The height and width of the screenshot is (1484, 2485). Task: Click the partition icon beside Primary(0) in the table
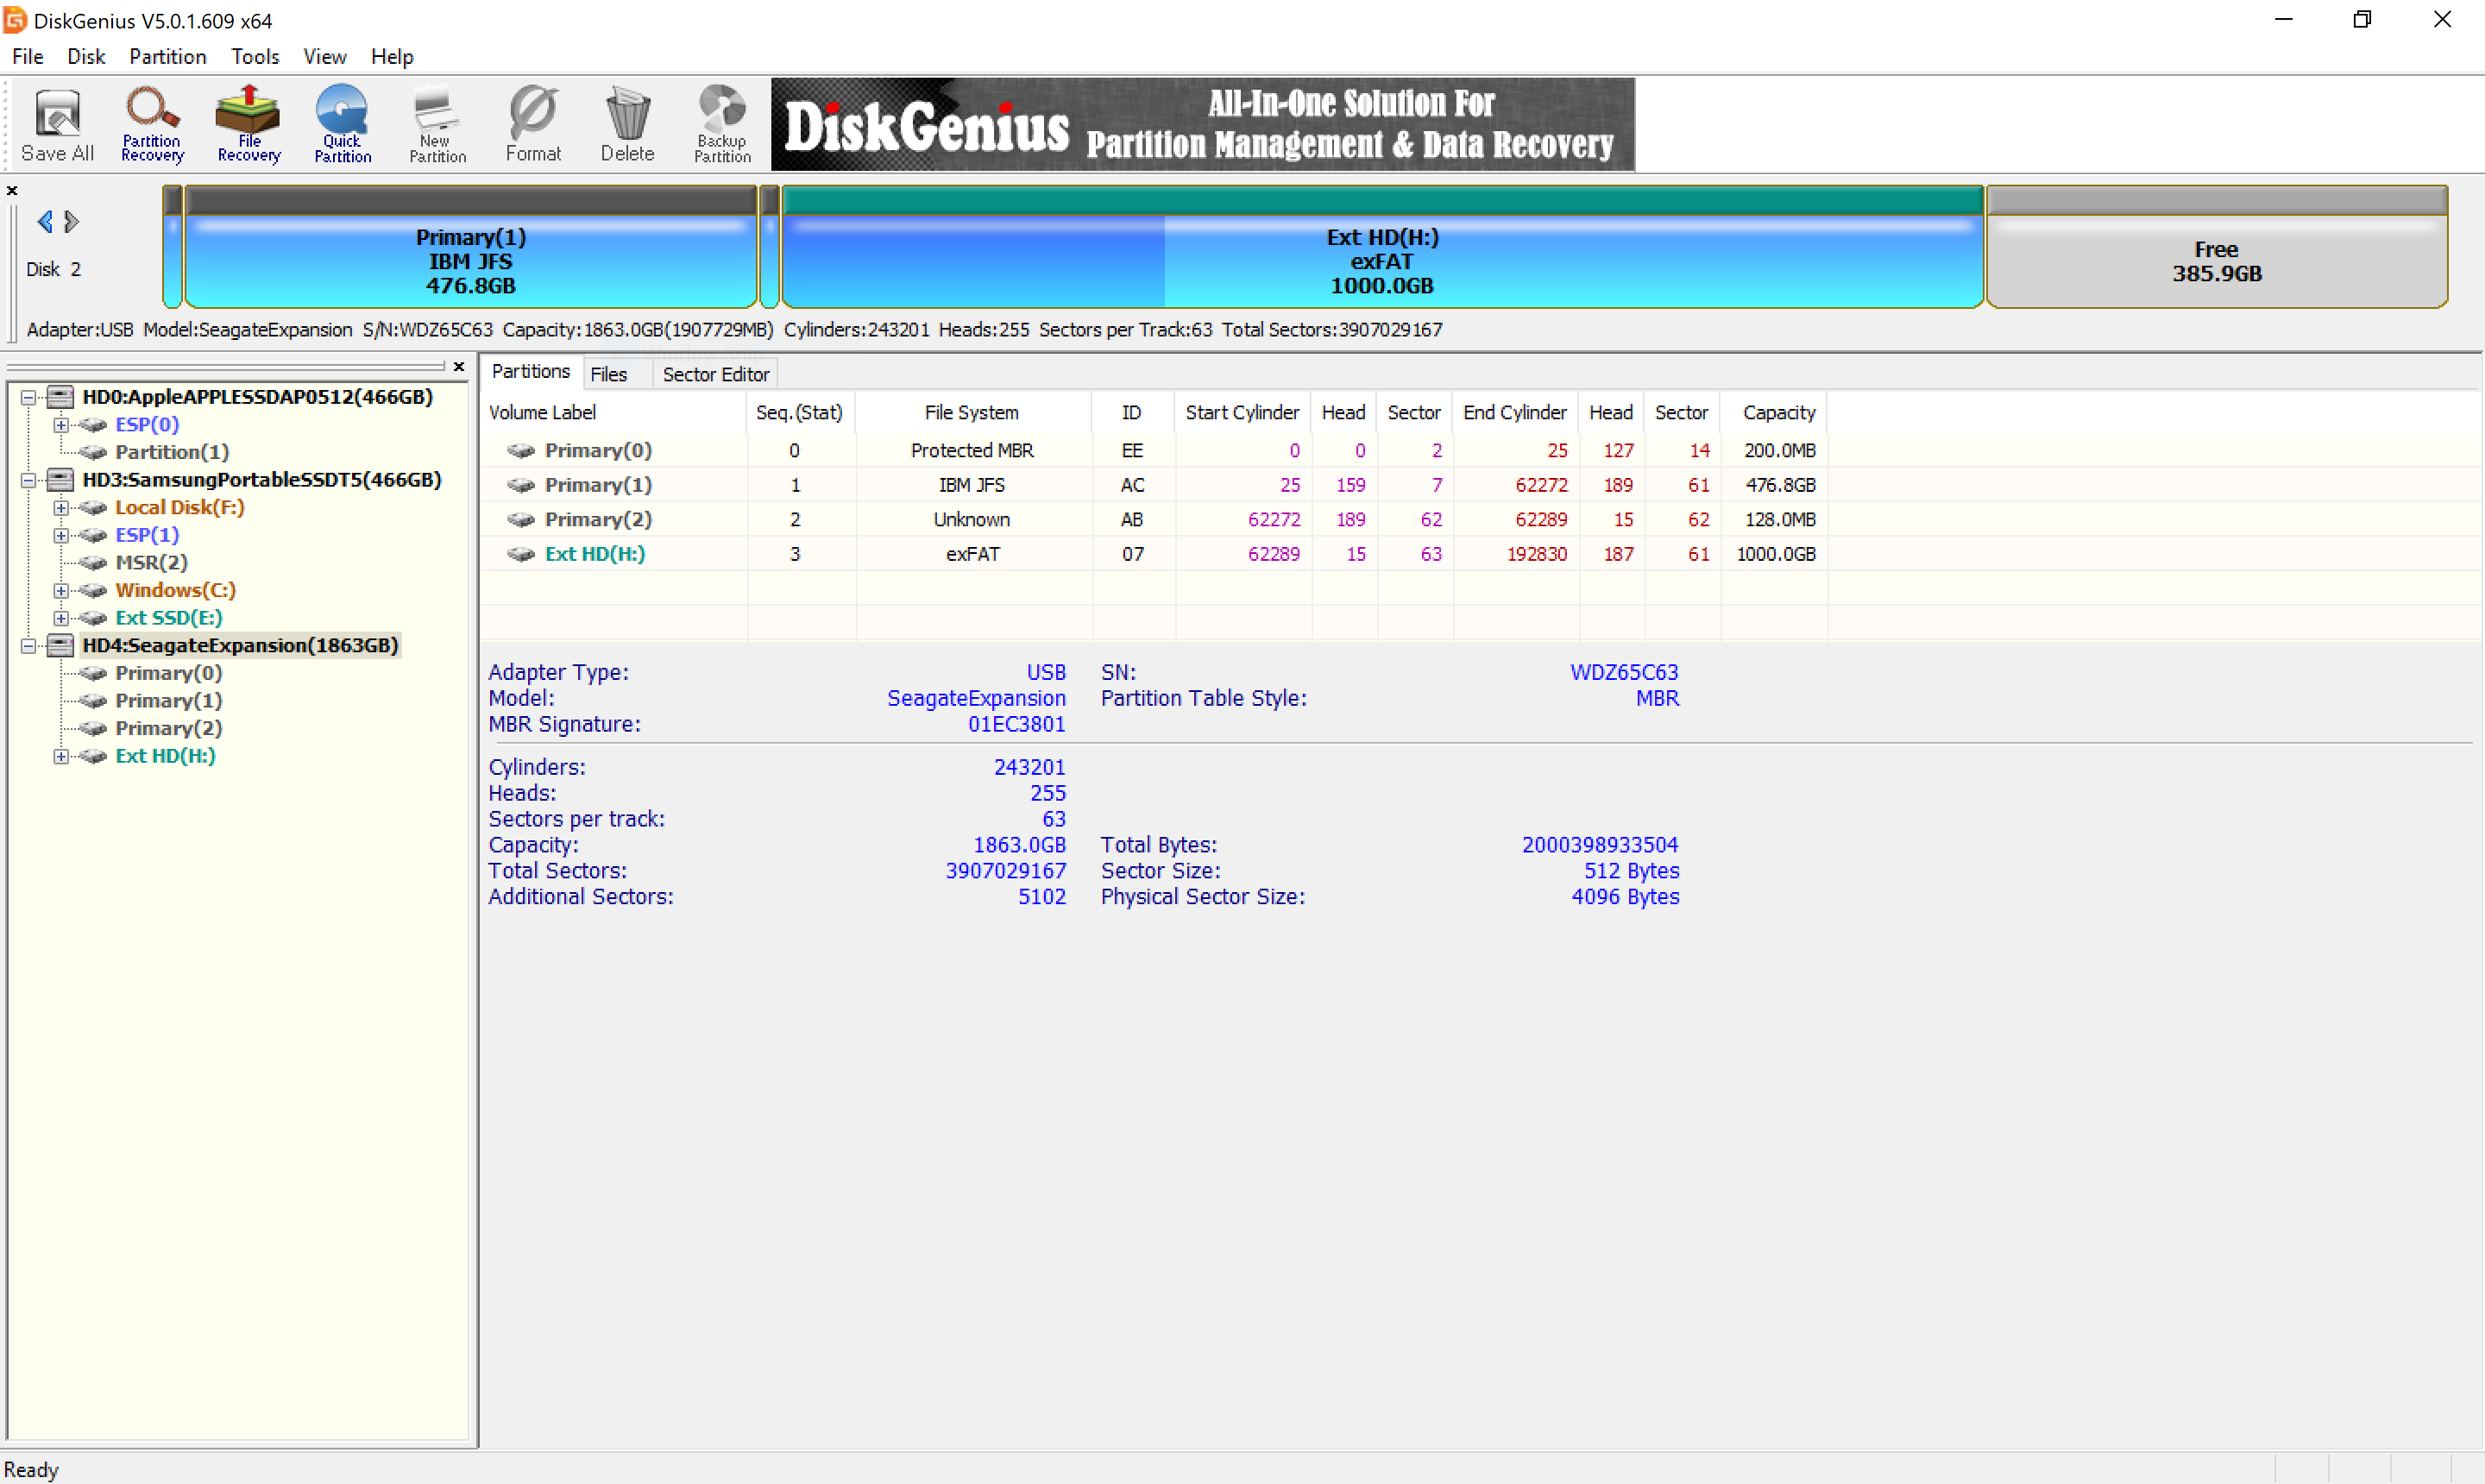coord(521,451)
